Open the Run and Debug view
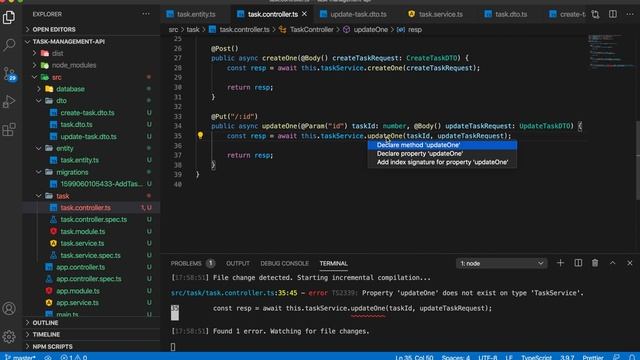Viewport: 640px width, 360px height. (x=9, y=101)
